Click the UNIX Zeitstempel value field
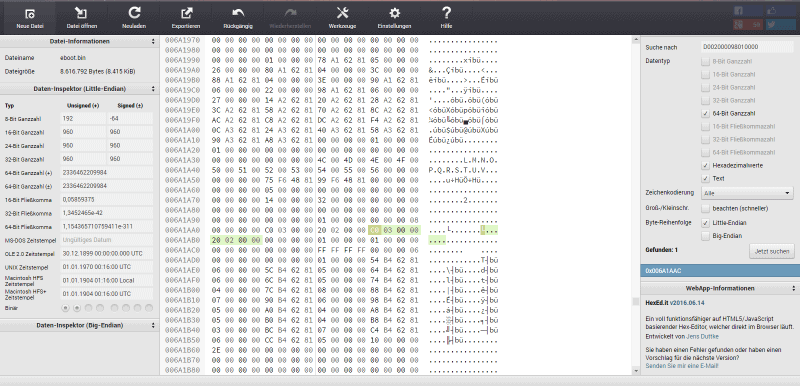The image size is (800, 386). coord(107,267)
